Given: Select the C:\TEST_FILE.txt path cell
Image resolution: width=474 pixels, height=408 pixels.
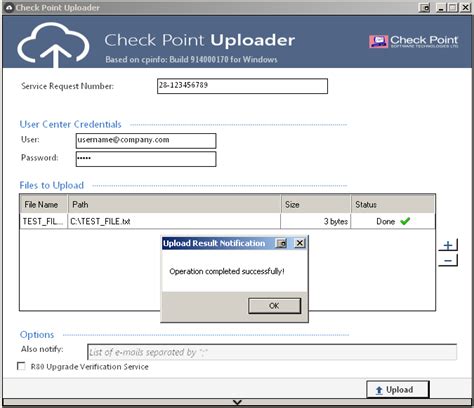Looking at the screenshot, I should click(174, 221).
